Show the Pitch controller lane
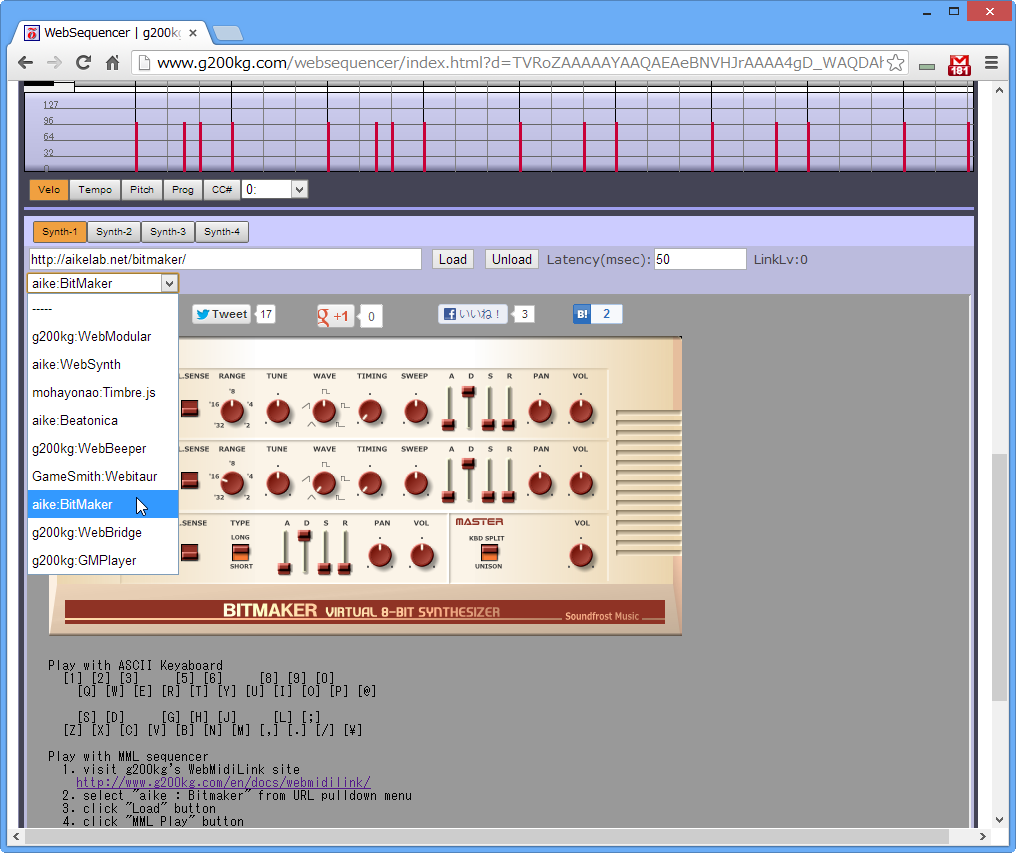This screenshot has width=1016, height=853. point(142,189)
